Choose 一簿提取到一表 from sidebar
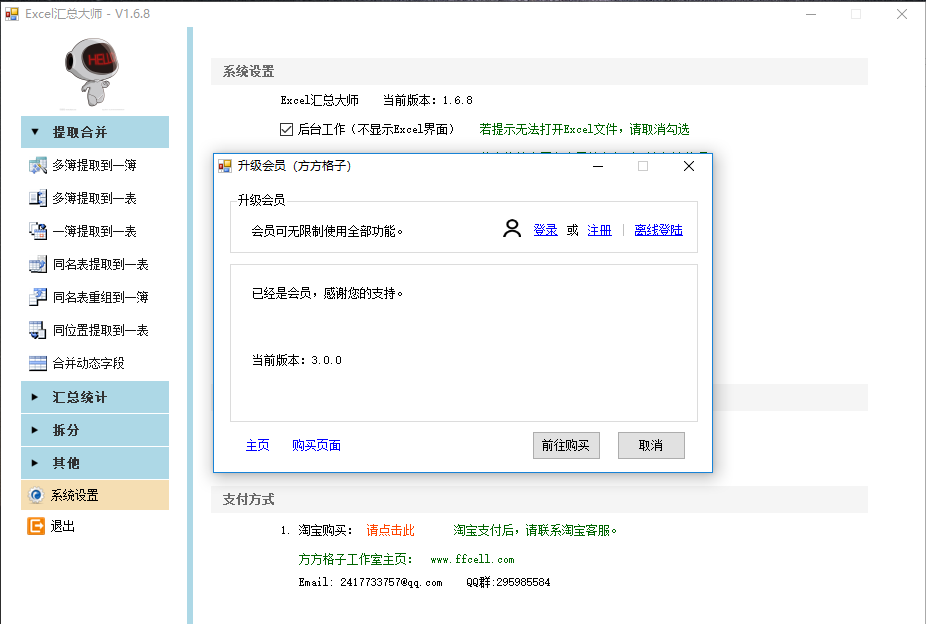This screenshot has height=624, width=926. coord(94,231)
